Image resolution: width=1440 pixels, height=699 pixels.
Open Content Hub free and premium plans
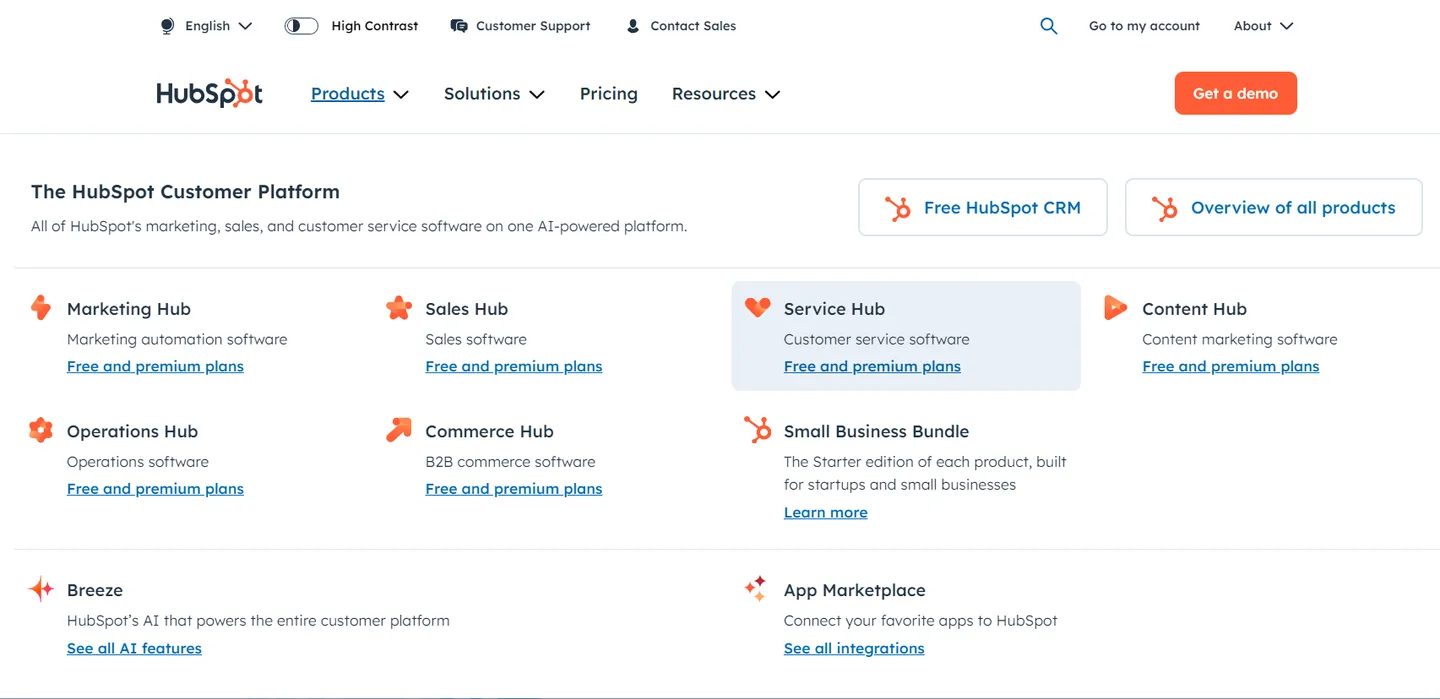pos(1231,366)
